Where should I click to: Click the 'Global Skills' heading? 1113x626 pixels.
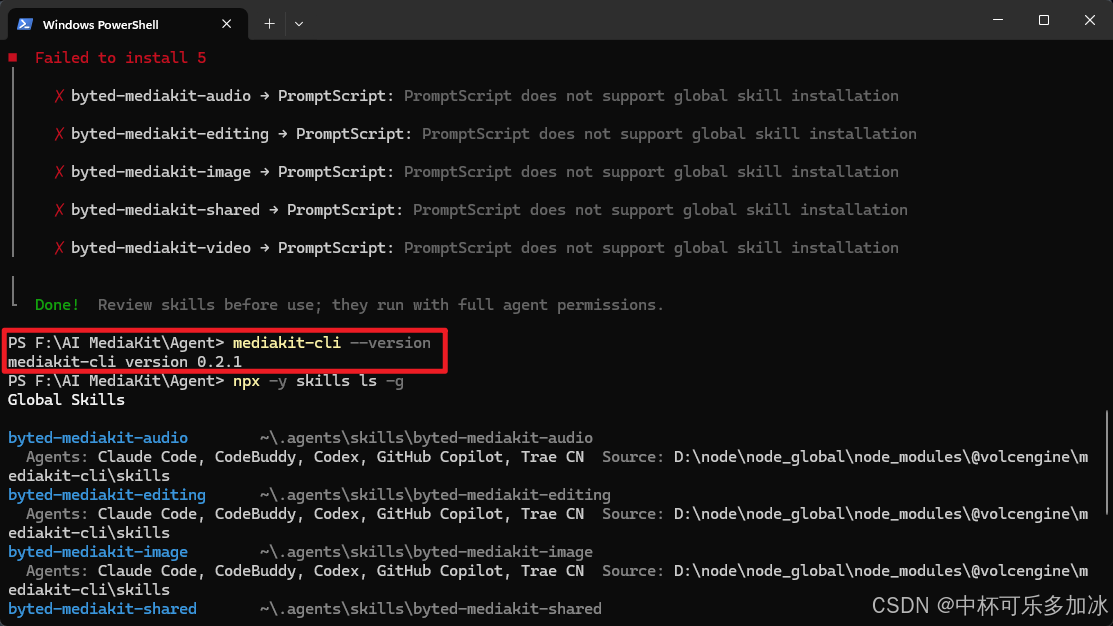(x=66, y=400)
